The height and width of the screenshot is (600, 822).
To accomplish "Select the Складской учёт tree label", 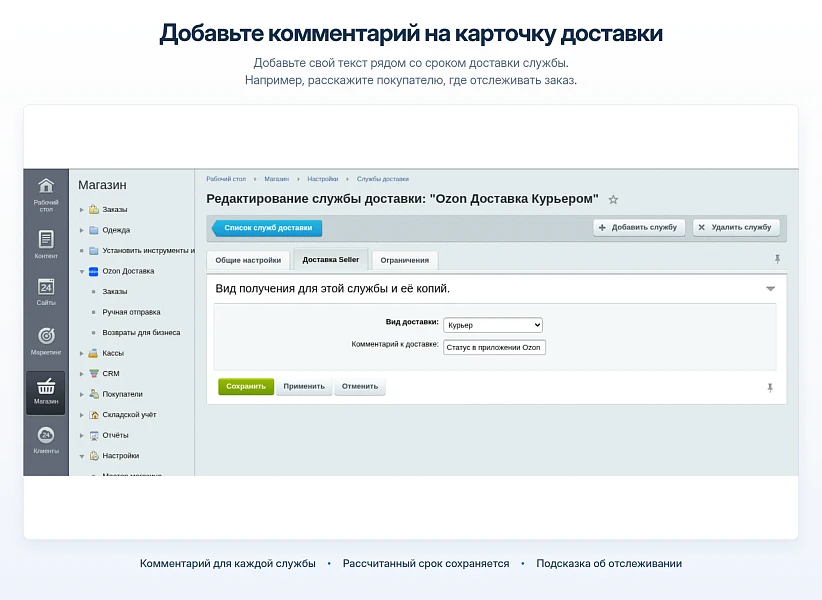I will point(129,414).
